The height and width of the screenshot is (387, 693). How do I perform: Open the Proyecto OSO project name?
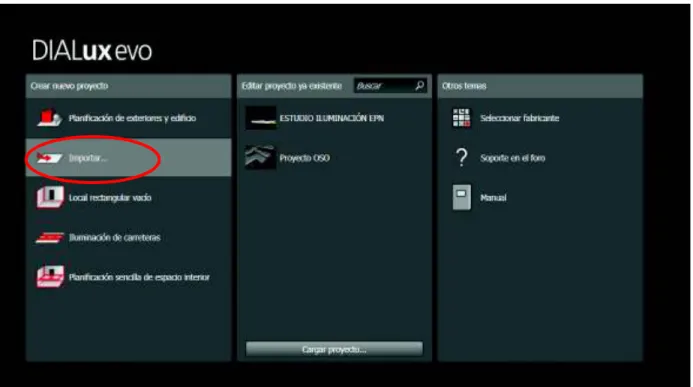click(305, 158)
